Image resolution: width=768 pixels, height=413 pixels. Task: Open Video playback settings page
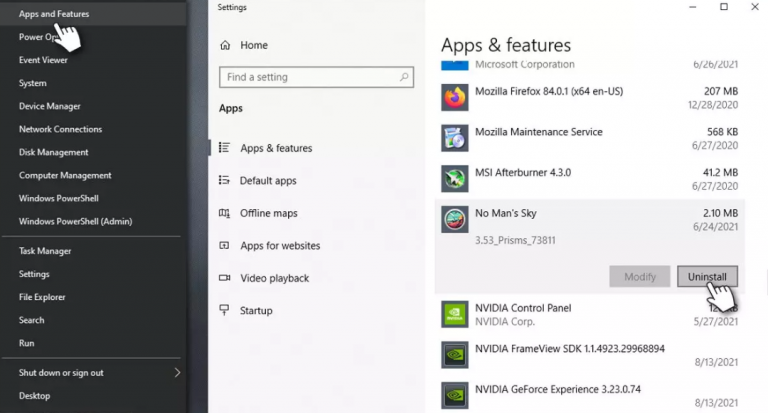tap(274, 278)
